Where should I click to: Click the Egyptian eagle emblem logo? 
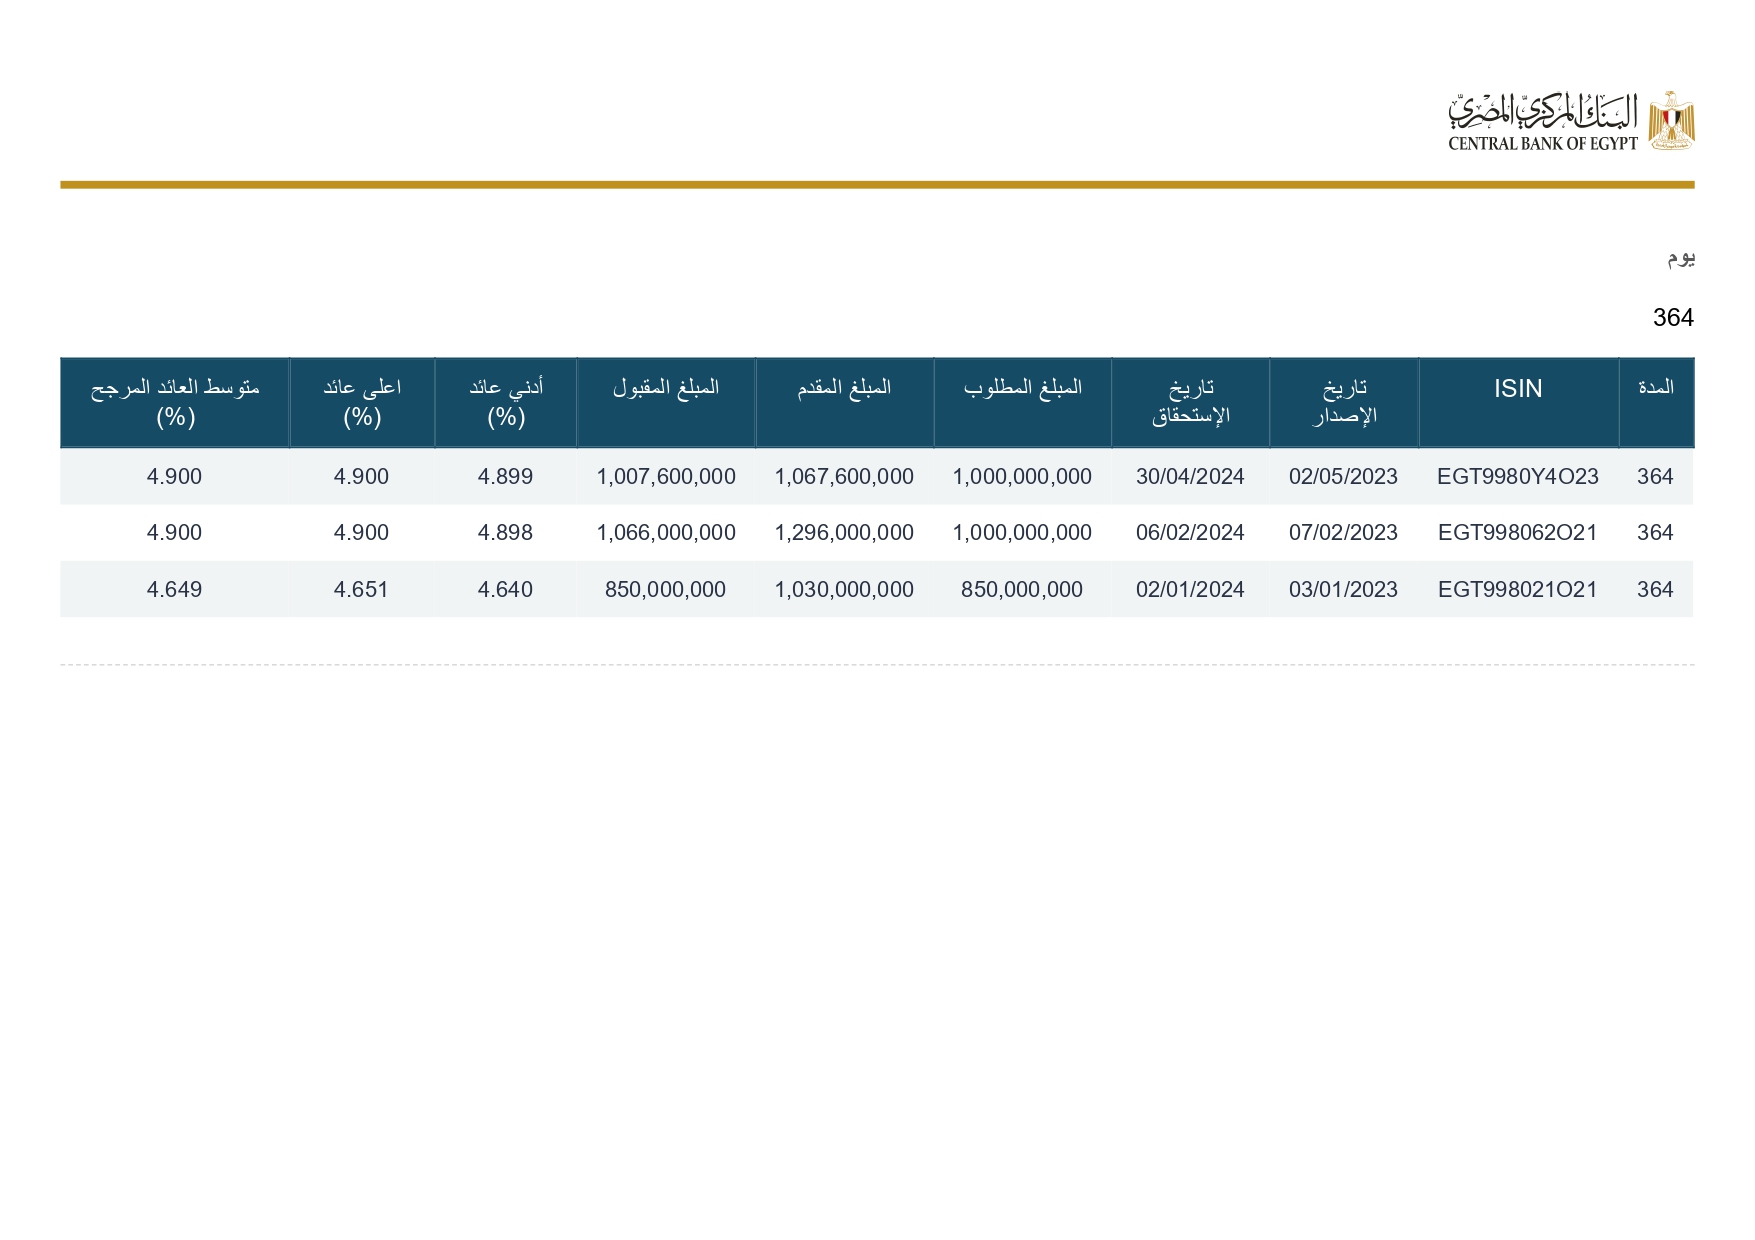(1671, 121)
